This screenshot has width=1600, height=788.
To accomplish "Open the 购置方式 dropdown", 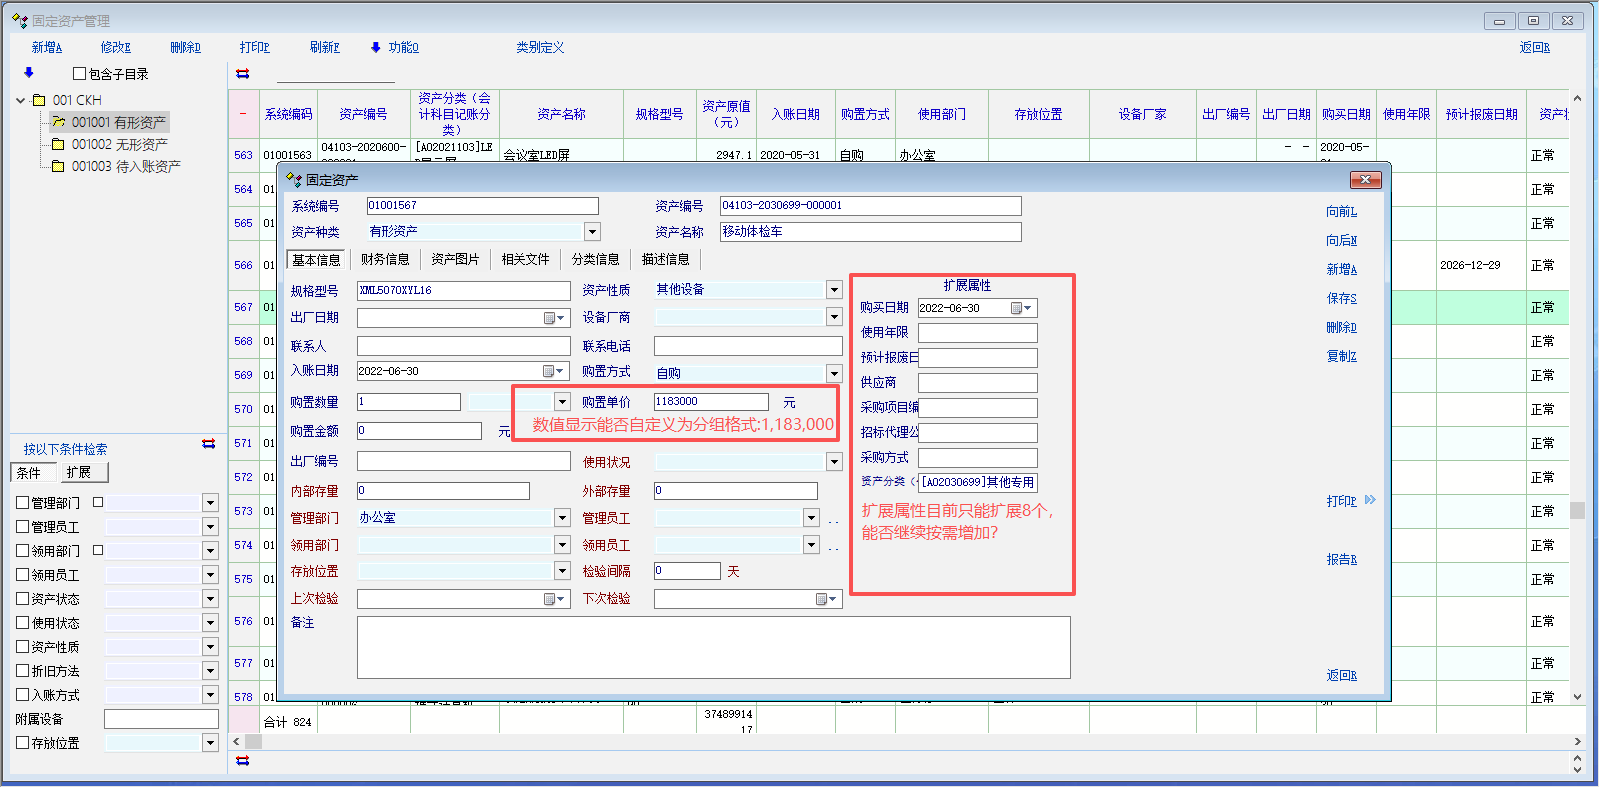I will 834,373.
